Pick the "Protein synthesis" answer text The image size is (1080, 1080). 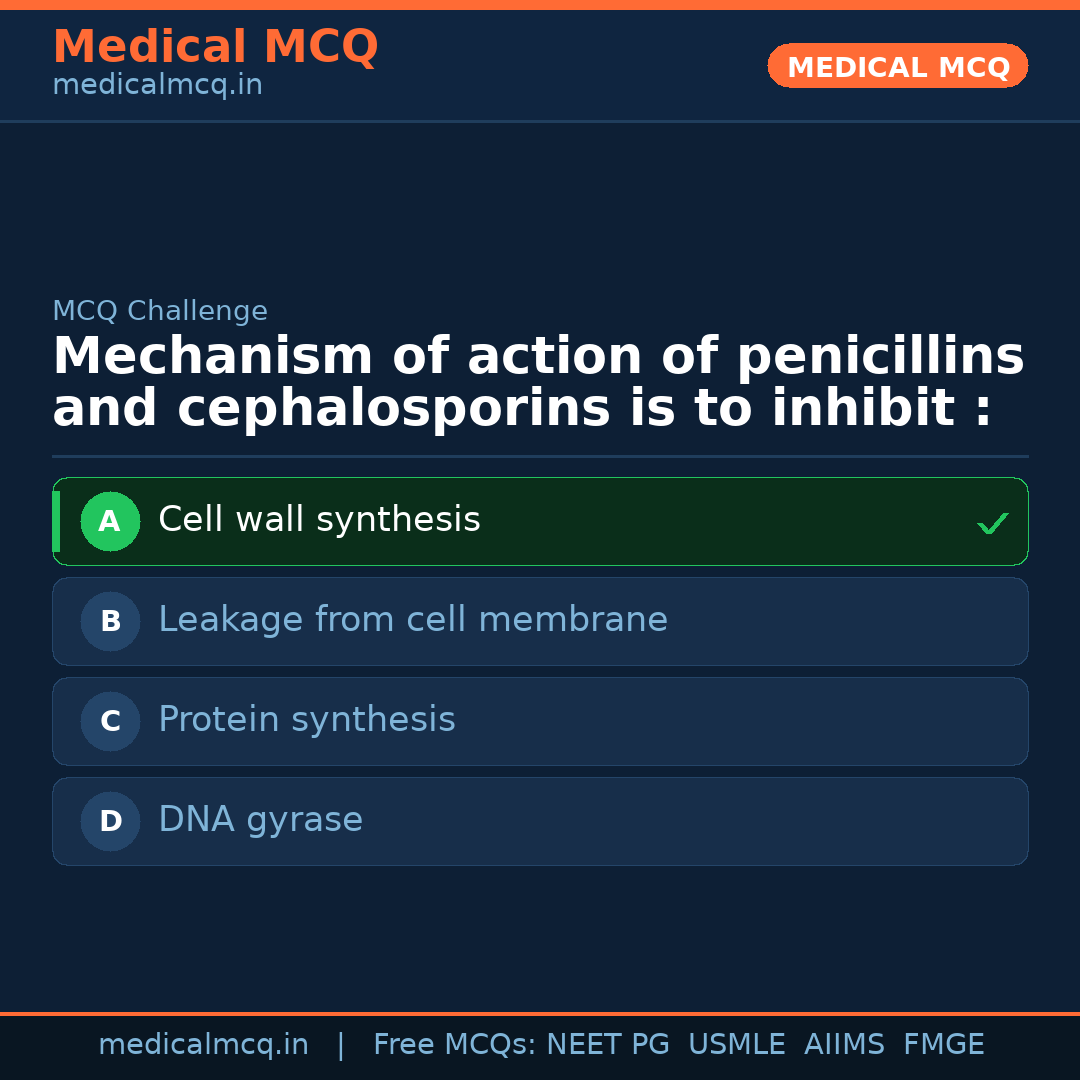click(x=306, y=720)
